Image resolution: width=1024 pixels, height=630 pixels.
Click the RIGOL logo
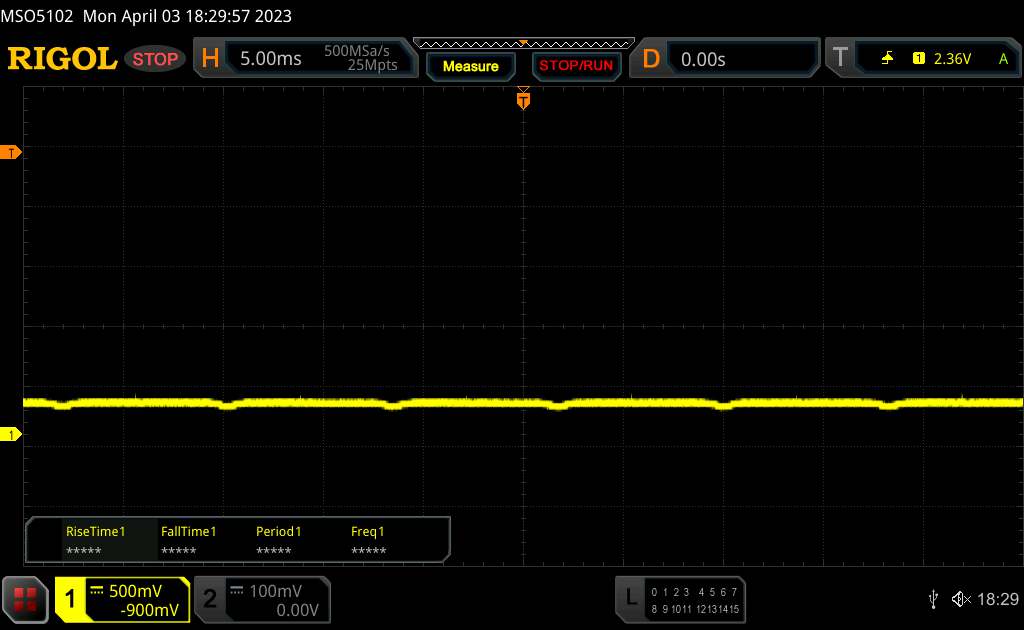pos(62,59)
